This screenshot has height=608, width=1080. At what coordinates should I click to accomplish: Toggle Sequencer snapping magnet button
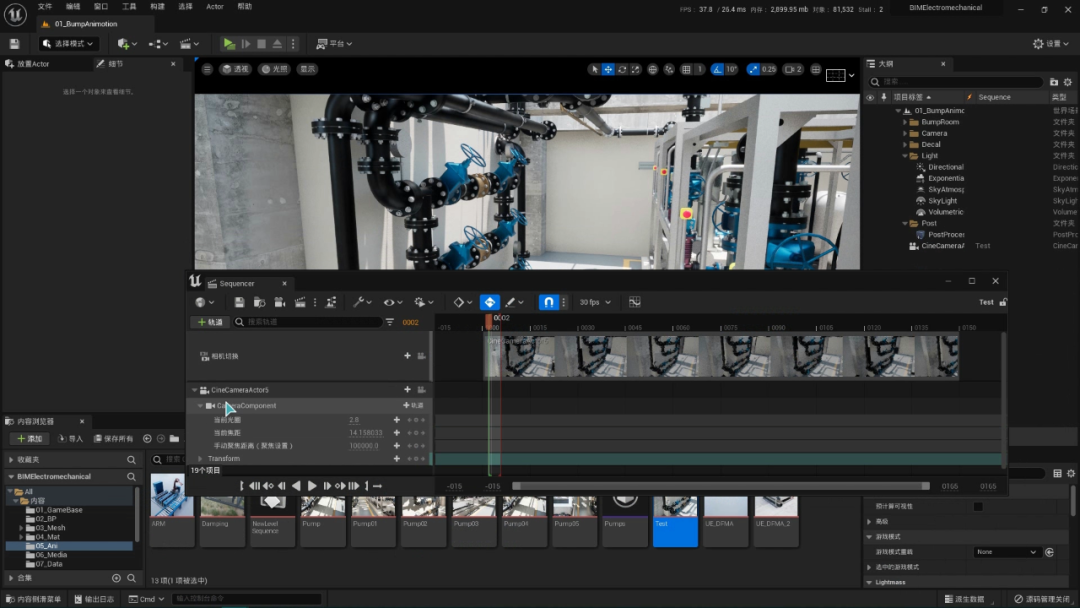click(x=549, y=302)
